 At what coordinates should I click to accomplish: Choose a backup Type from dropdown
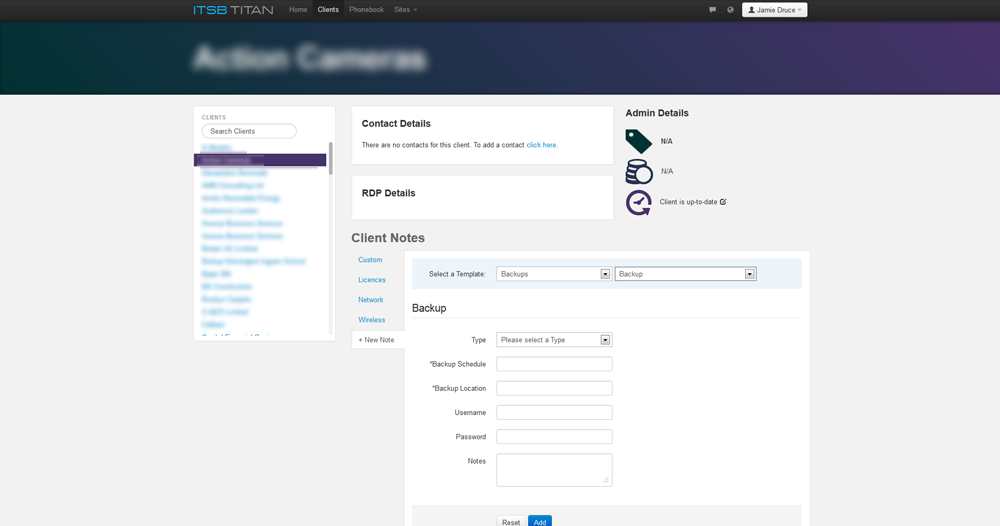pos(553,340)
